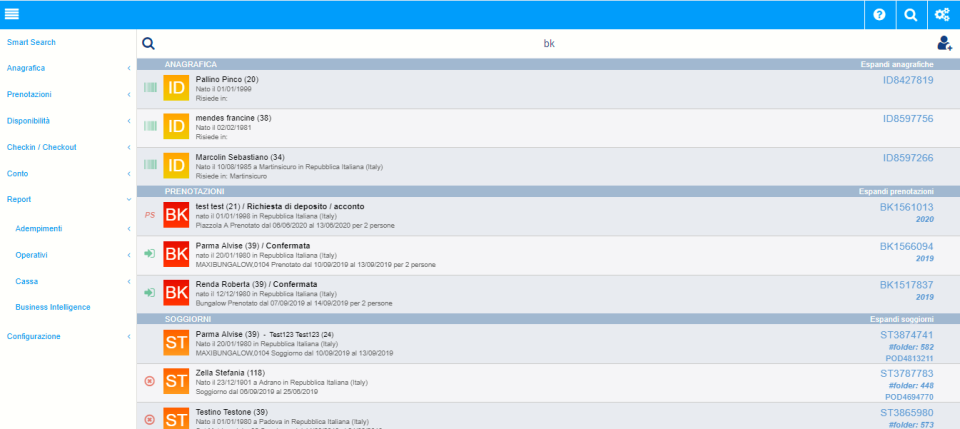Screen dimensions: 960x429
Task: Click the check-in arrow icon for Renda Roberta
Action: 149,293
